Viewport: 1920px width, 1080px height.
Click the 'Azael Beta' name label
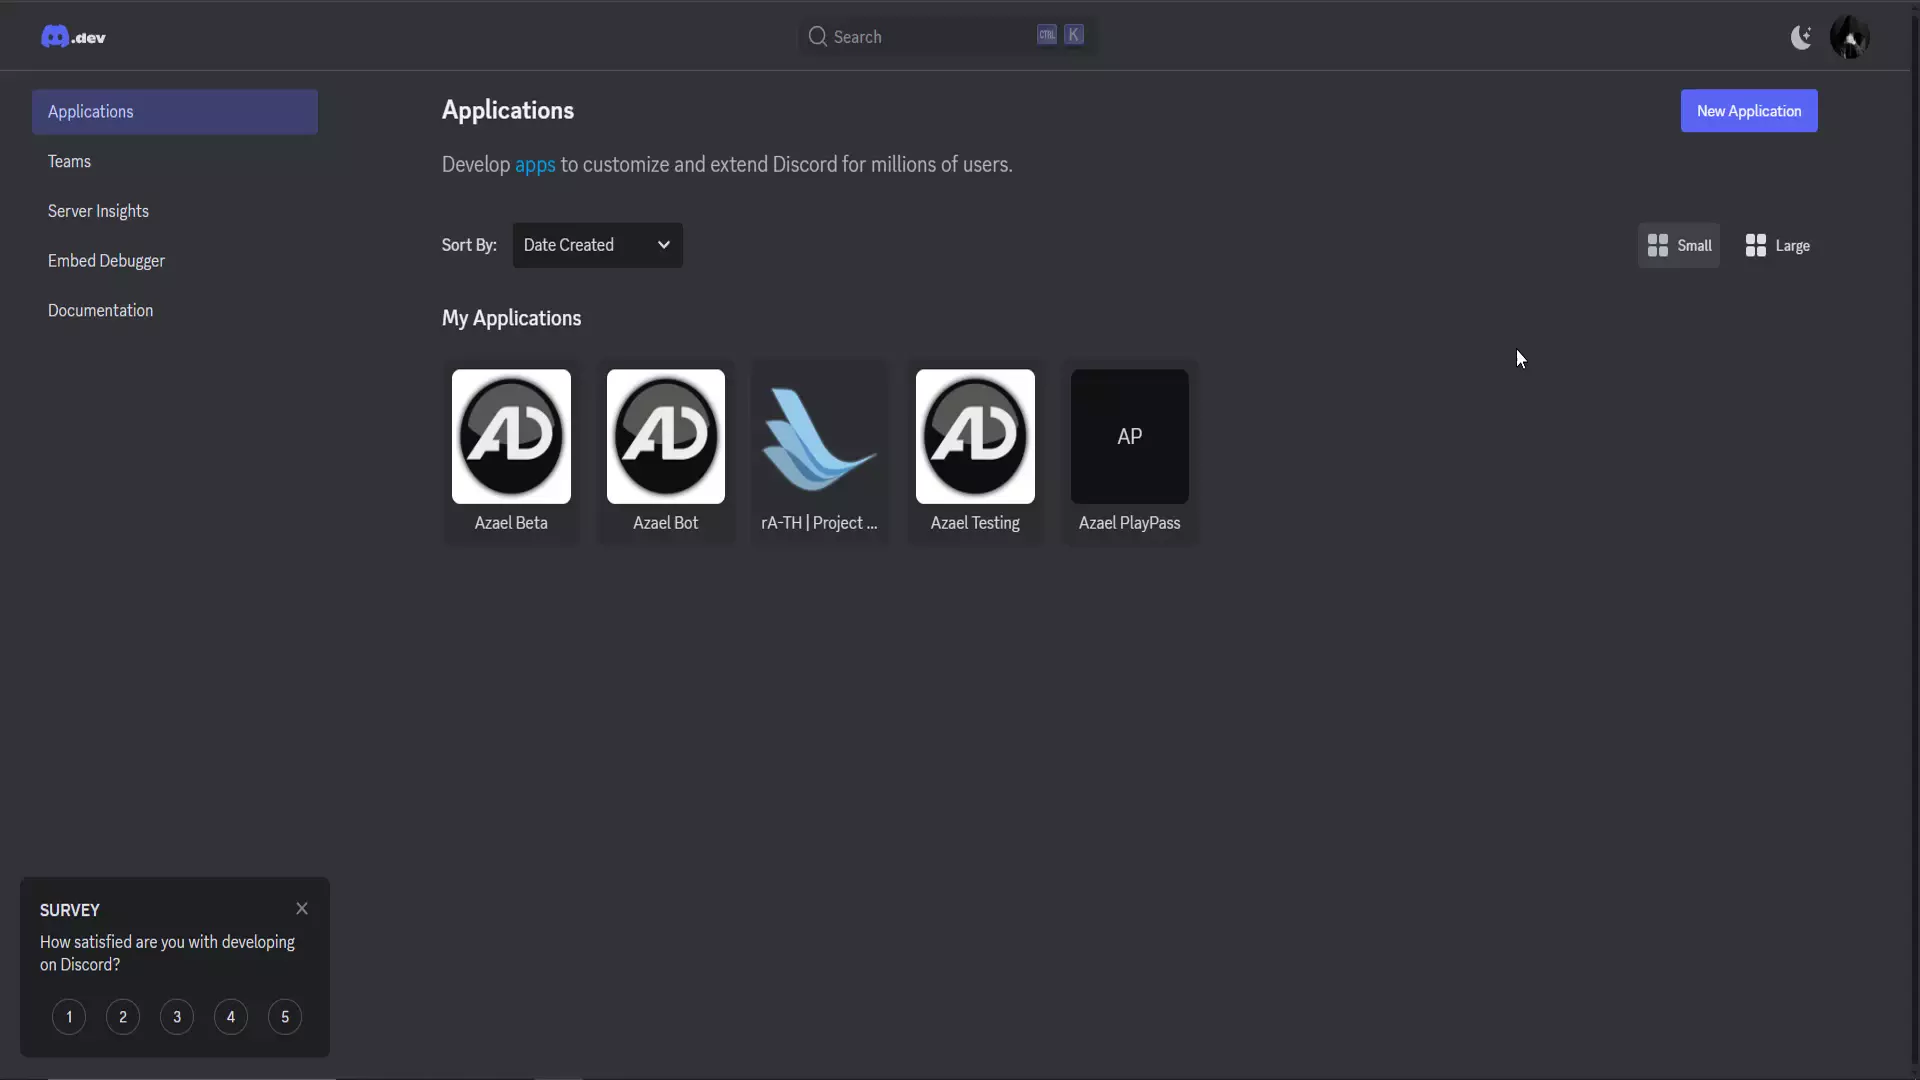[x=511, y=523]
